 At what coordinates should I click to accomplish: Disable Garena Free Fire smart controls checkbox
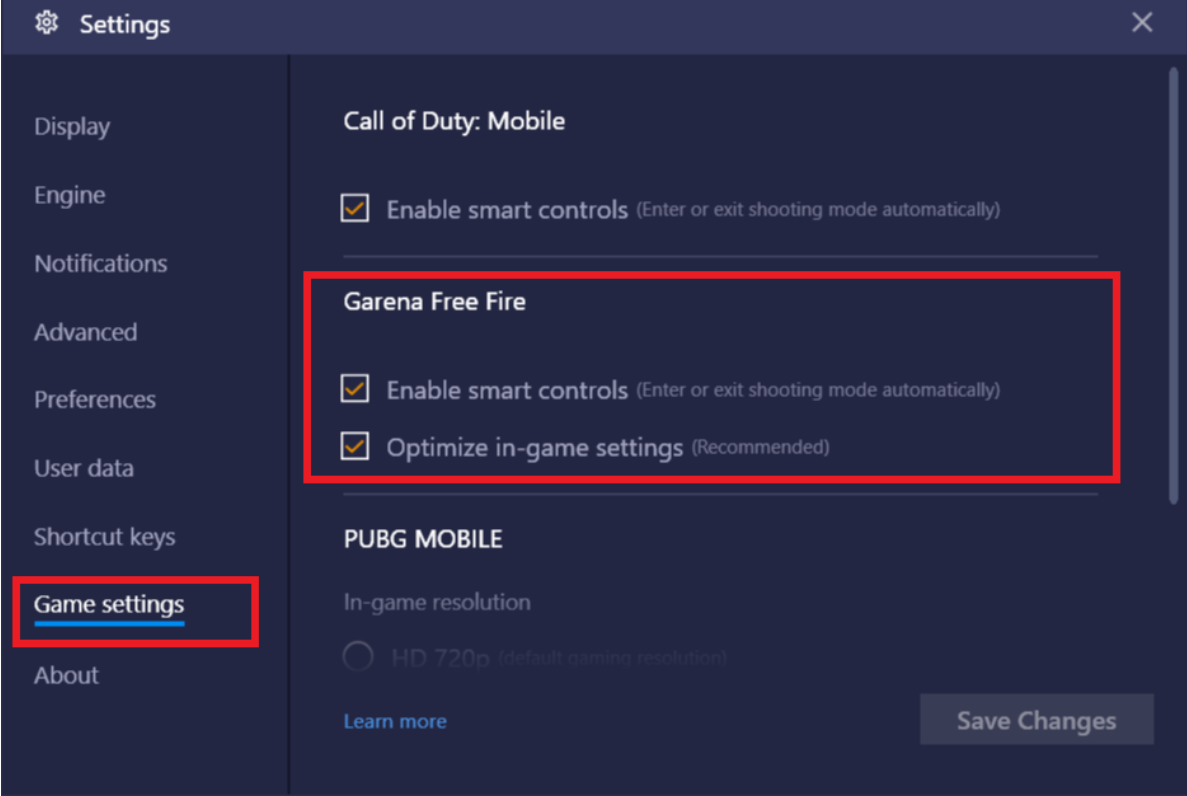click(354, 389)
